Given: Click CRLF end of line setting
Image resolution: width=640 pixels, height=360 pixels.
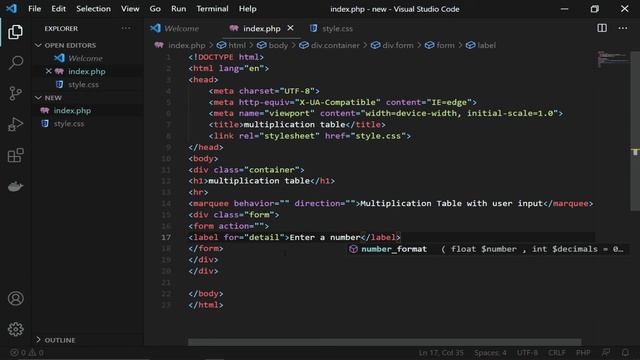Looking at the screenshot, I should (x=557, y=352).
